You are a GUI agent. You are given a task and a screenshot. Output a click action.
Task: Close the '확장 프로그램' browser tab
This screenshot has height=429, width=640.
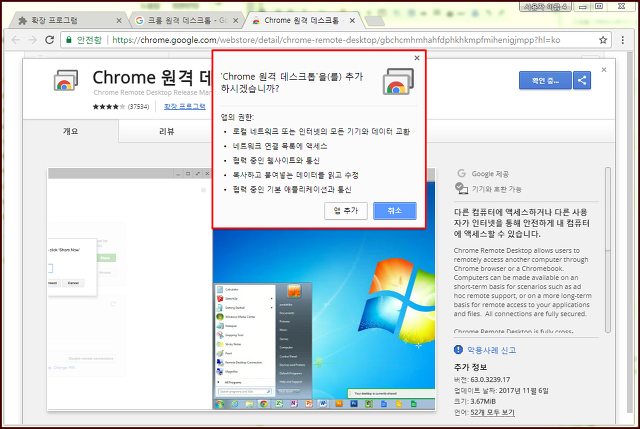pos(119,20)
